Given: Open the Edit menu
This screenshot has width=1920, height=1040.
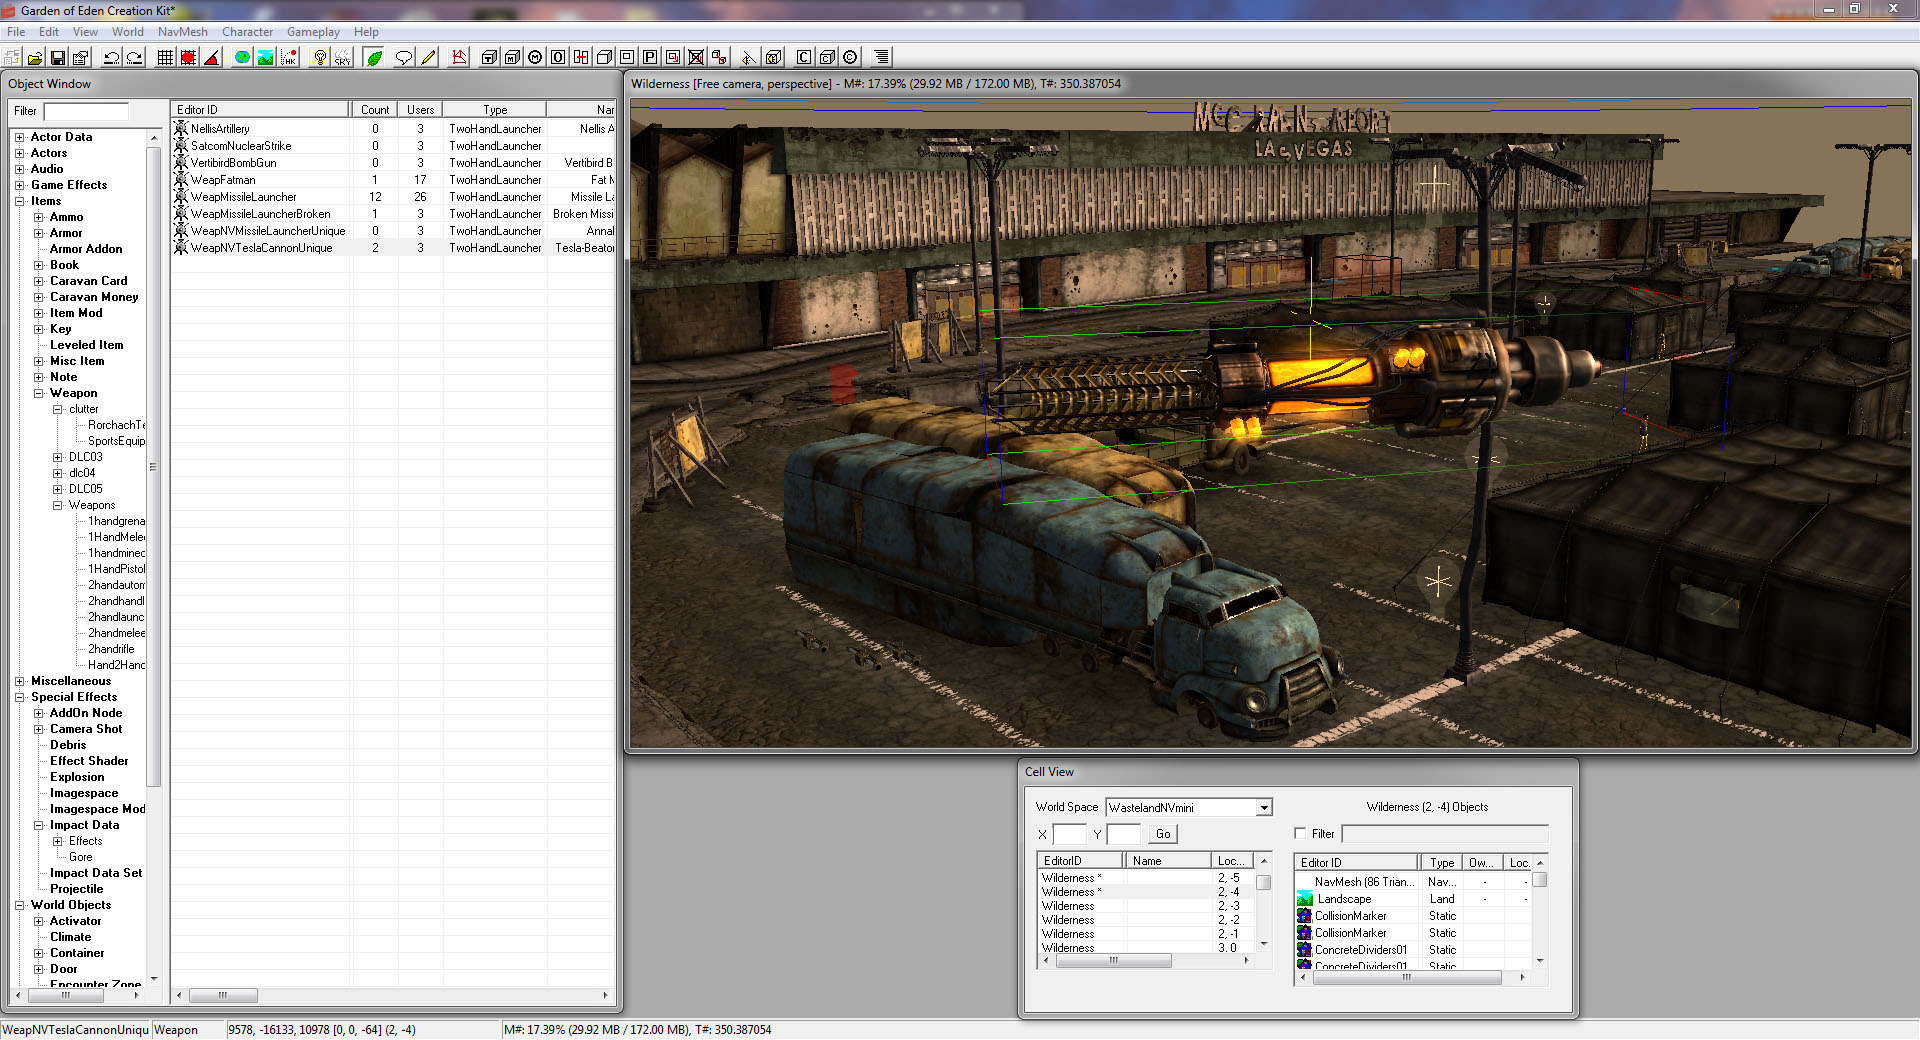Looking at the screenshot, I should (x=49, y=32).
